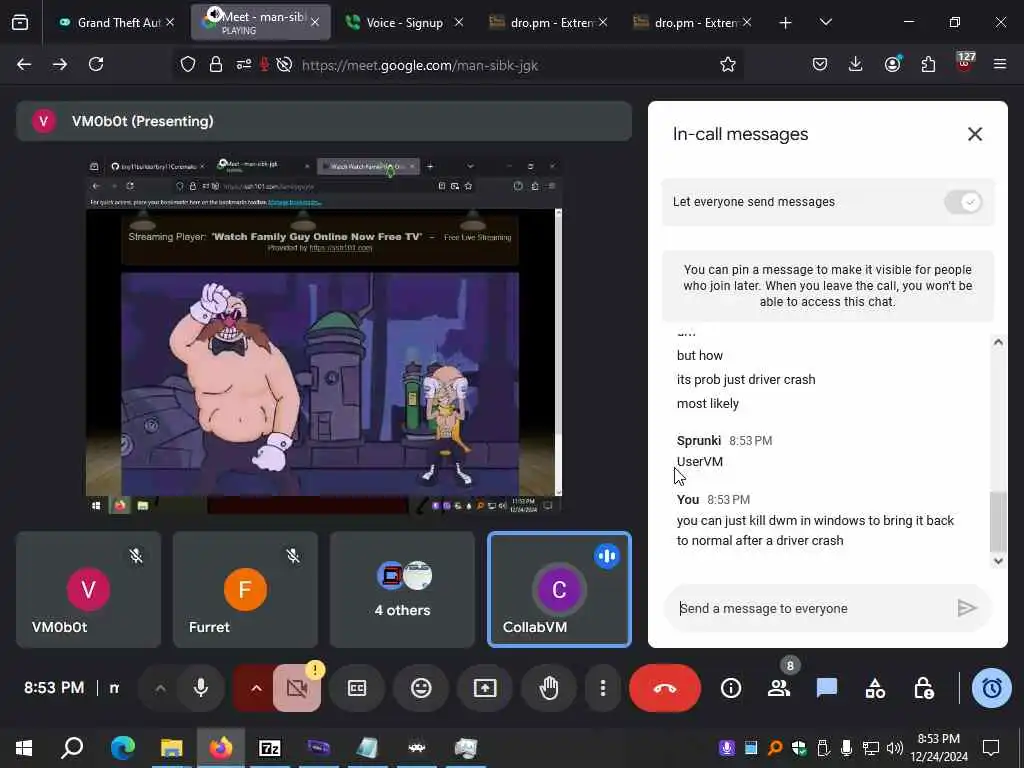Open meeting details info icon

[731, 688]
